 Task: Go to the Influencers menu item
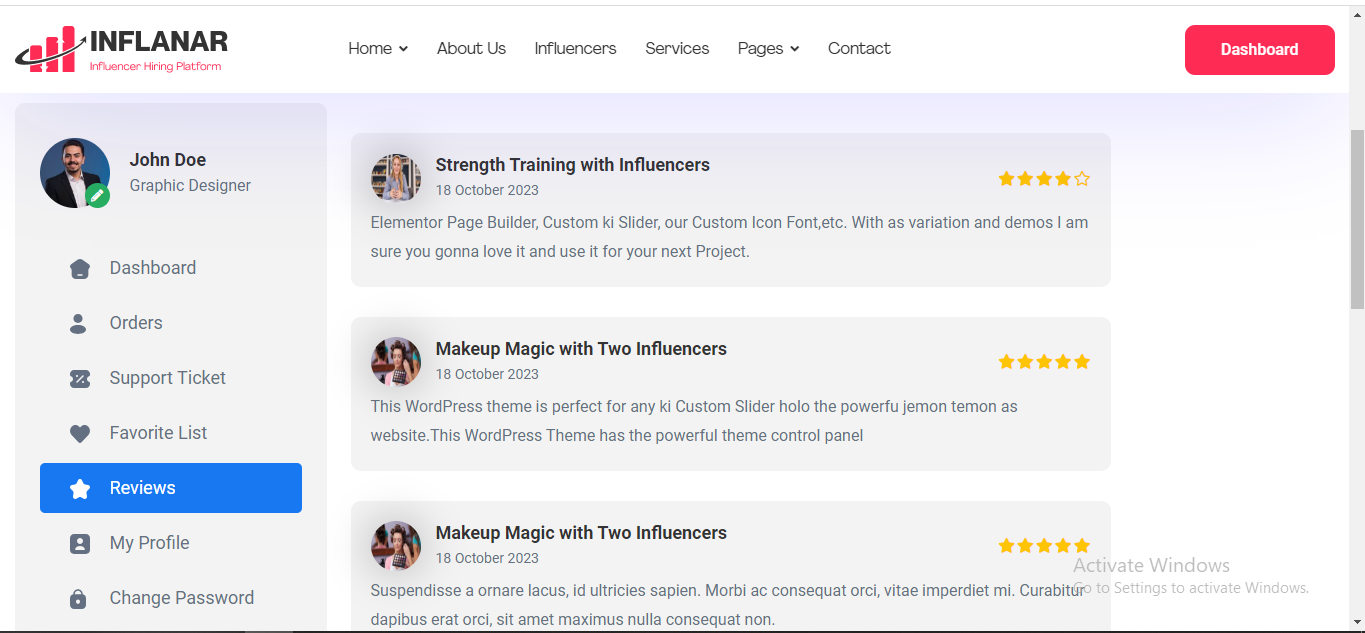[575, 49]
